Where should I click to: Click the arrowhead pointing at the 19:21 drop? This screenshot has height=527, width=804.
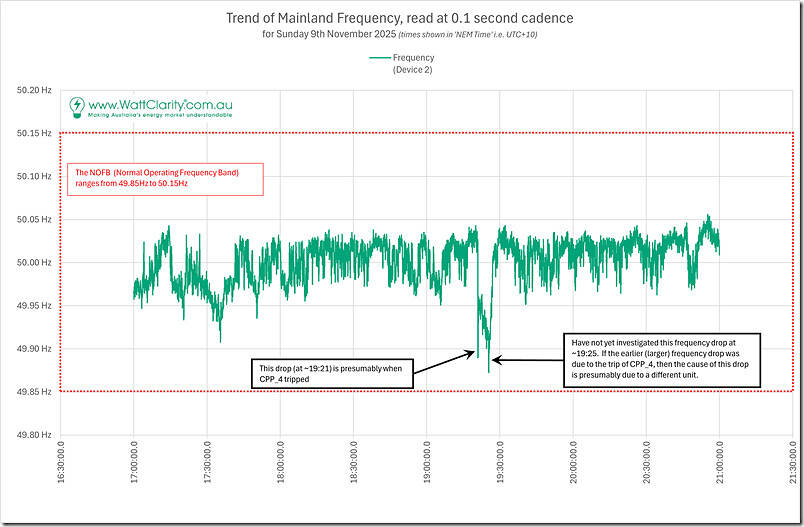click(x=476, y=352)
